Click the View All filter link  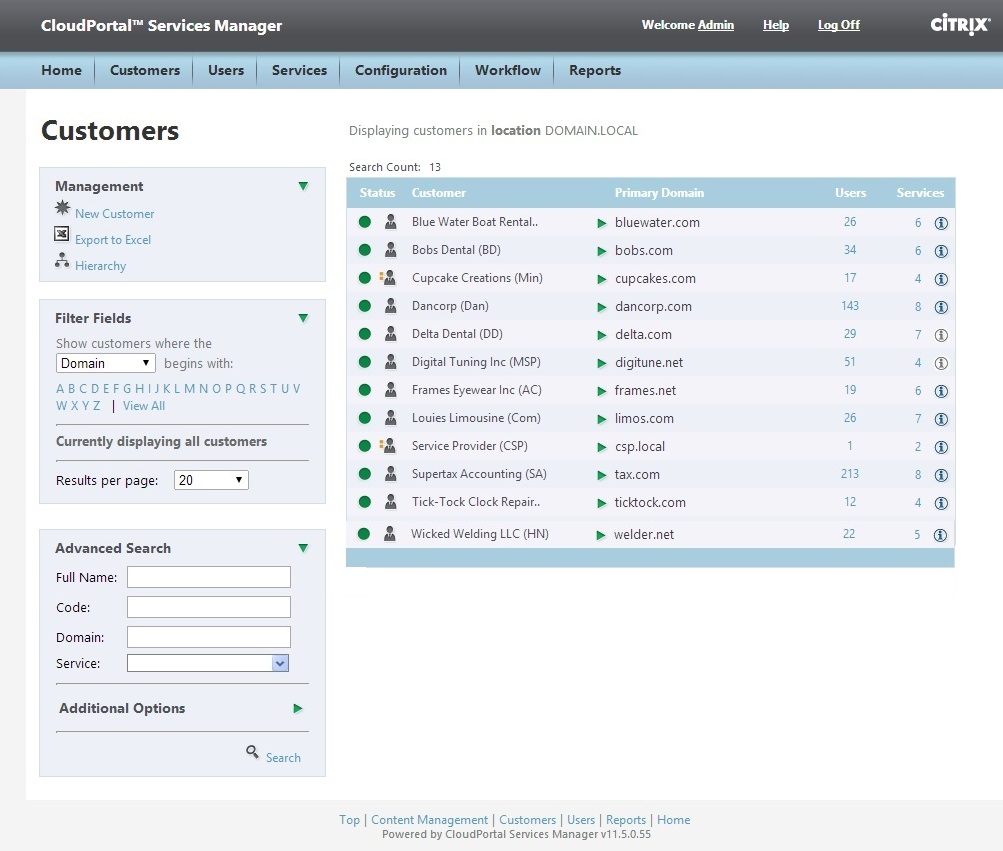[144, 406]
